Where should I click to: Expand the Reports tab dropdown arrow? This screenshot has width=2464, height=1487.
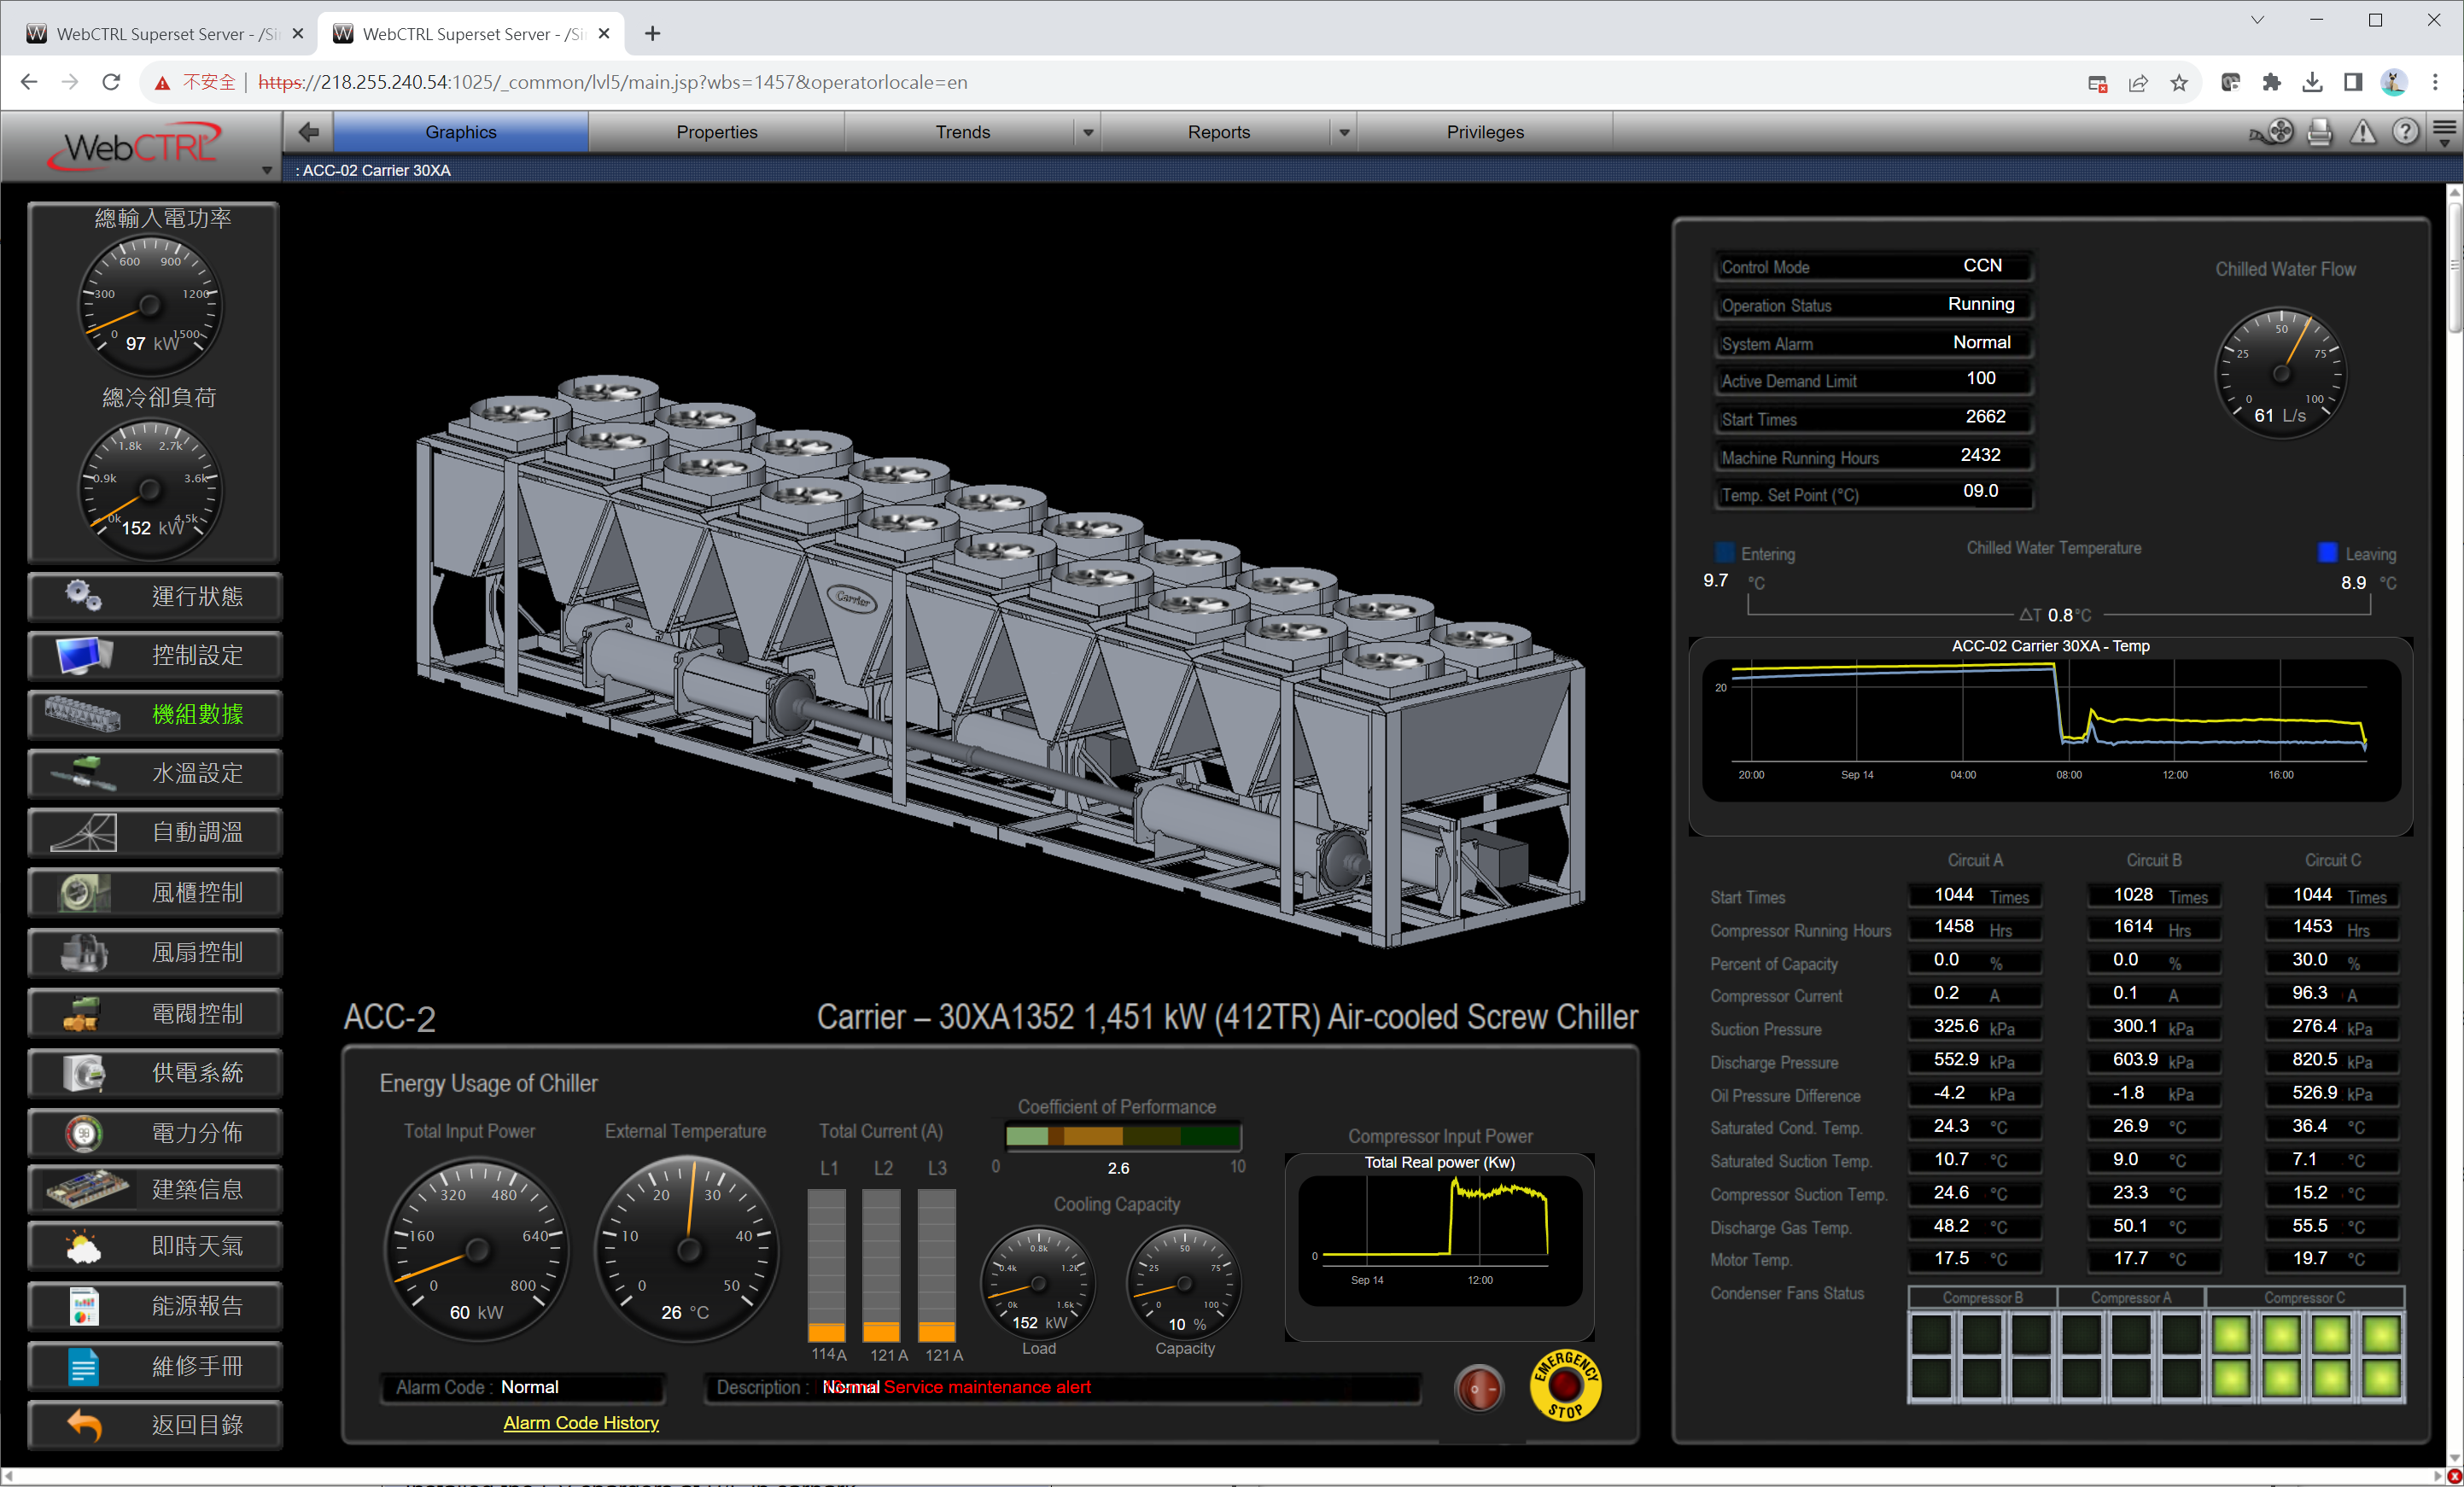tap(1344, 132)
